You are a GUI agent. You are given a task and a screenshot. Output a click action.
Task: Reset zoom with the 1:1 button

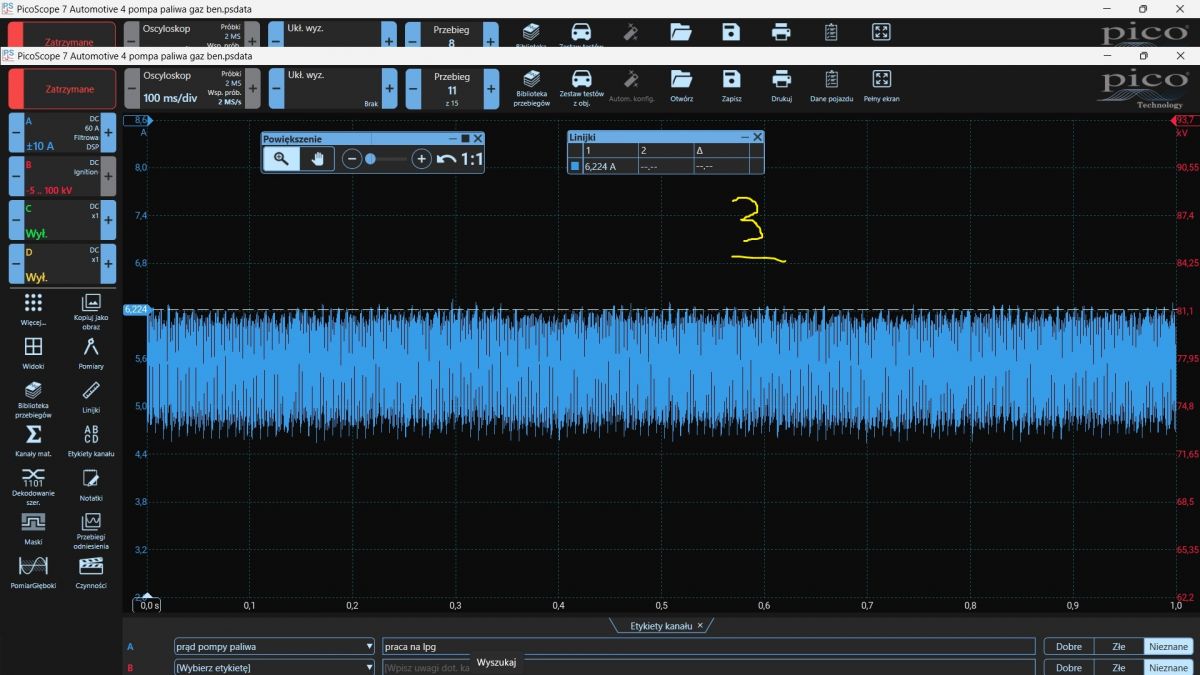coord(471,158)
